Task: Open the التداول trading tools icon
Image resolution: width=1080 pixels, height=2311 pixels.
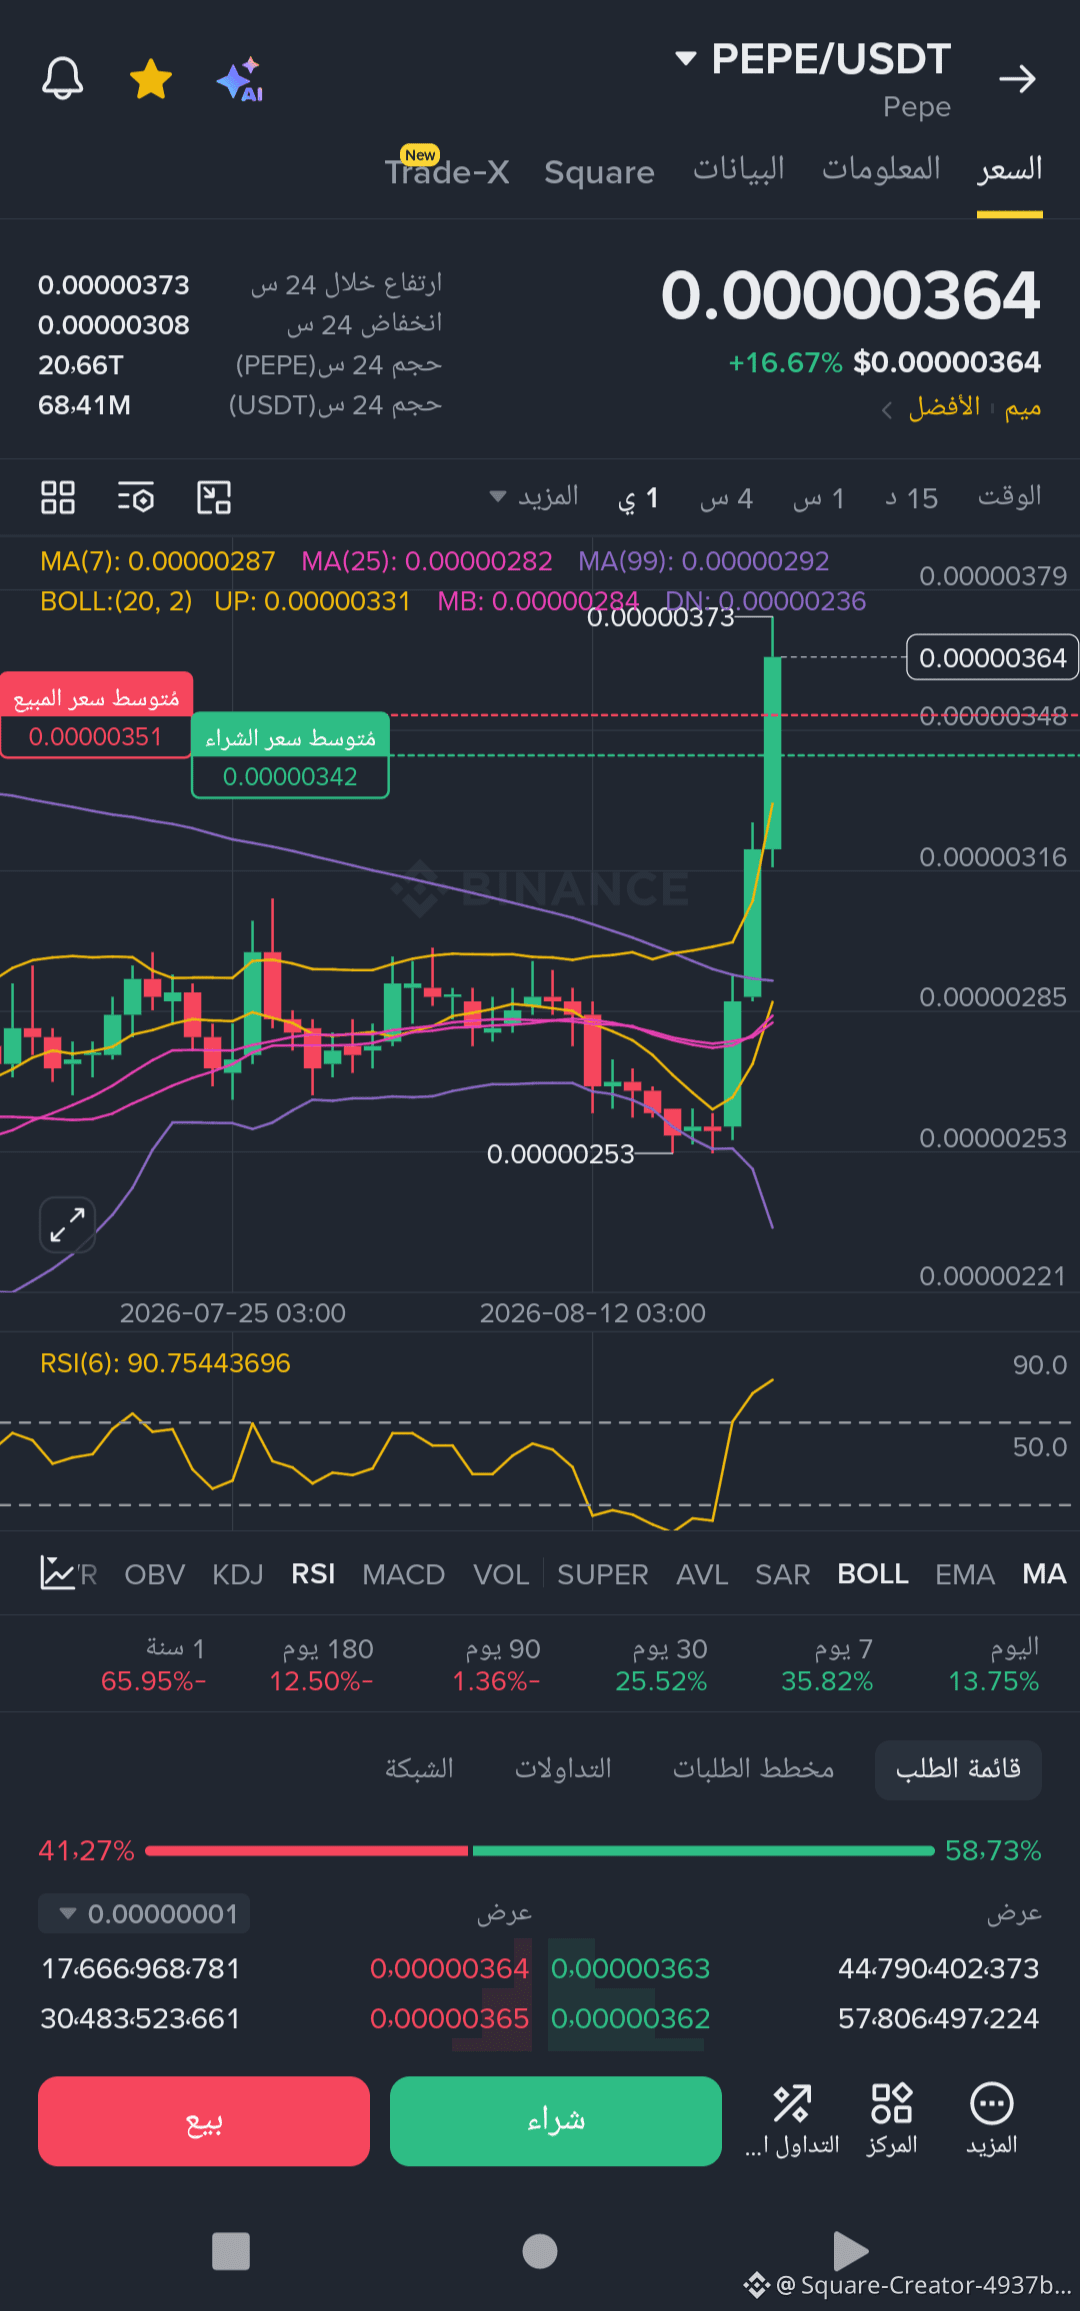Action: pos(792,2120)
